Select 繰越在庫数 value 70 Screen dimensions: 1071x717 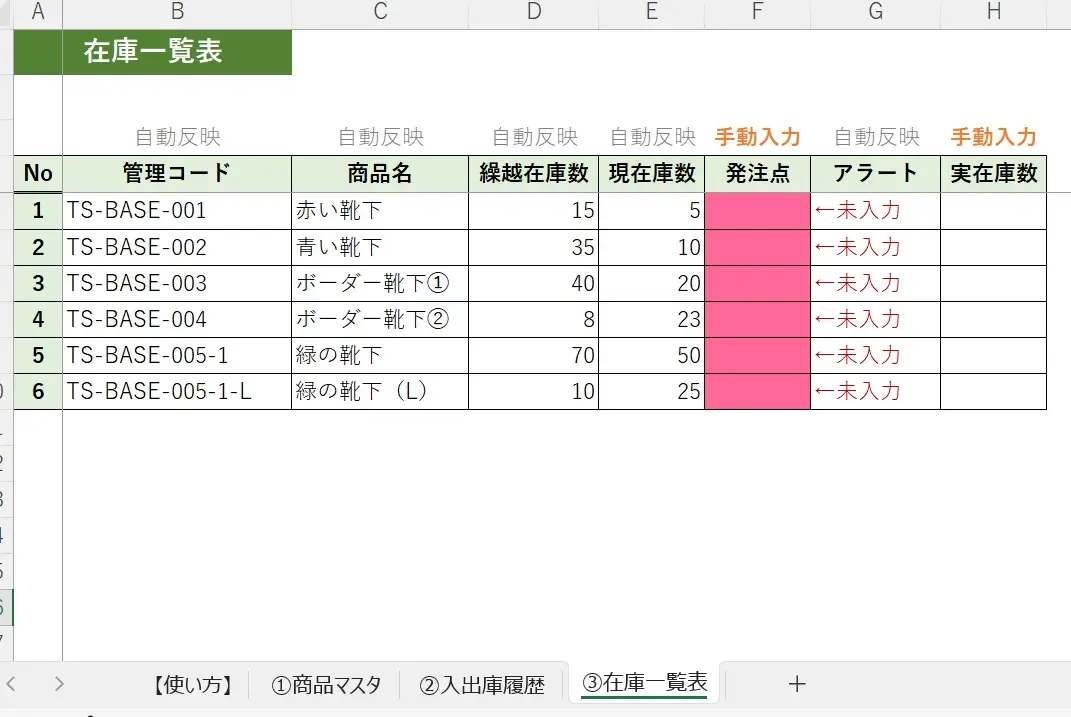(x=533, y=356)
